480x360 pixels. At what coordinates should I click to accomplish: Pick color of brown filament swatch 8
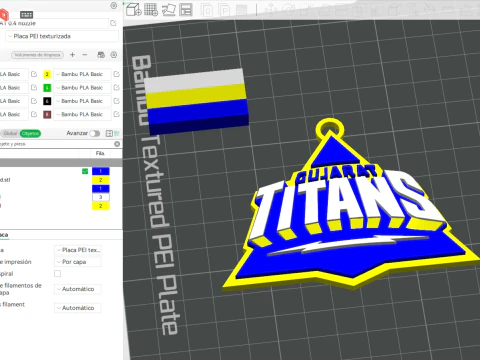tap(47, 114)
